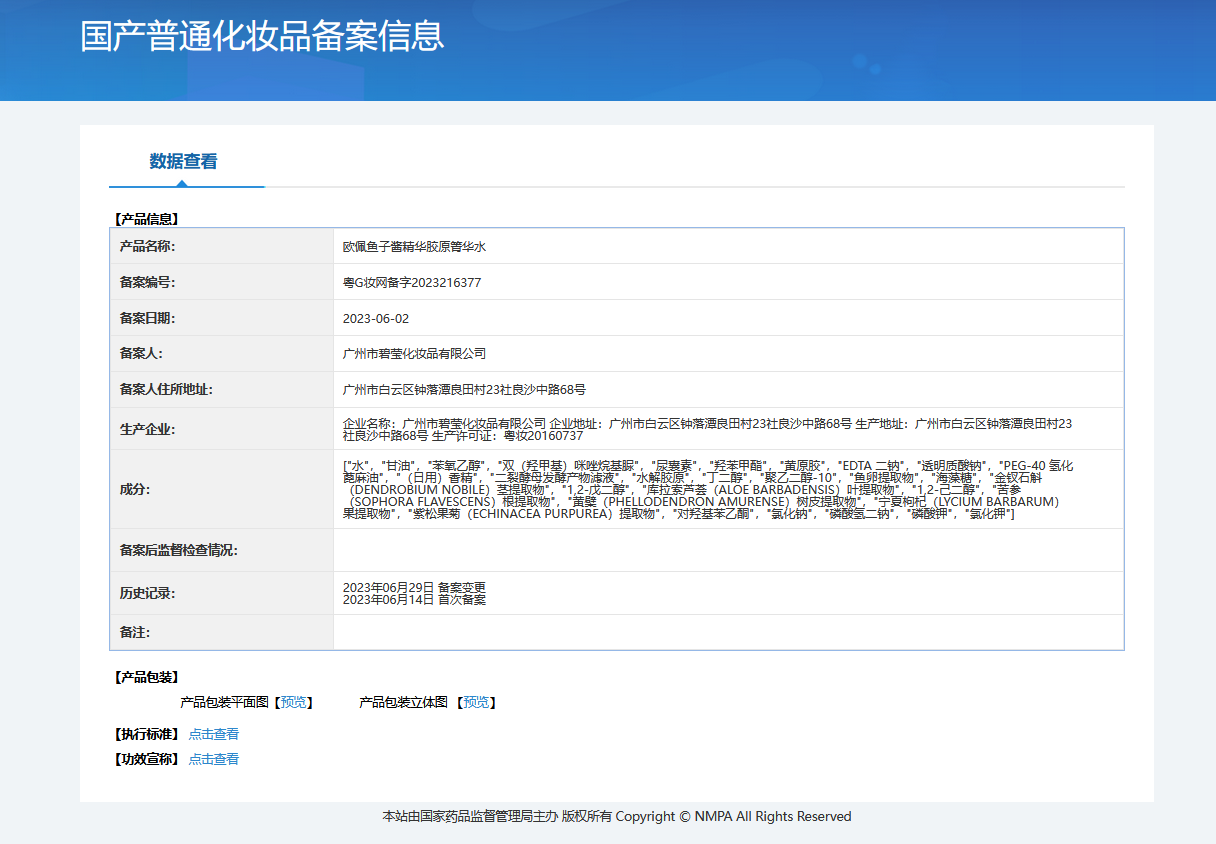The height and width of the screenshot is (844, 1216).
Task: Click the 2023年06月29日 备案变更 history entry
Action: point(414,587)
